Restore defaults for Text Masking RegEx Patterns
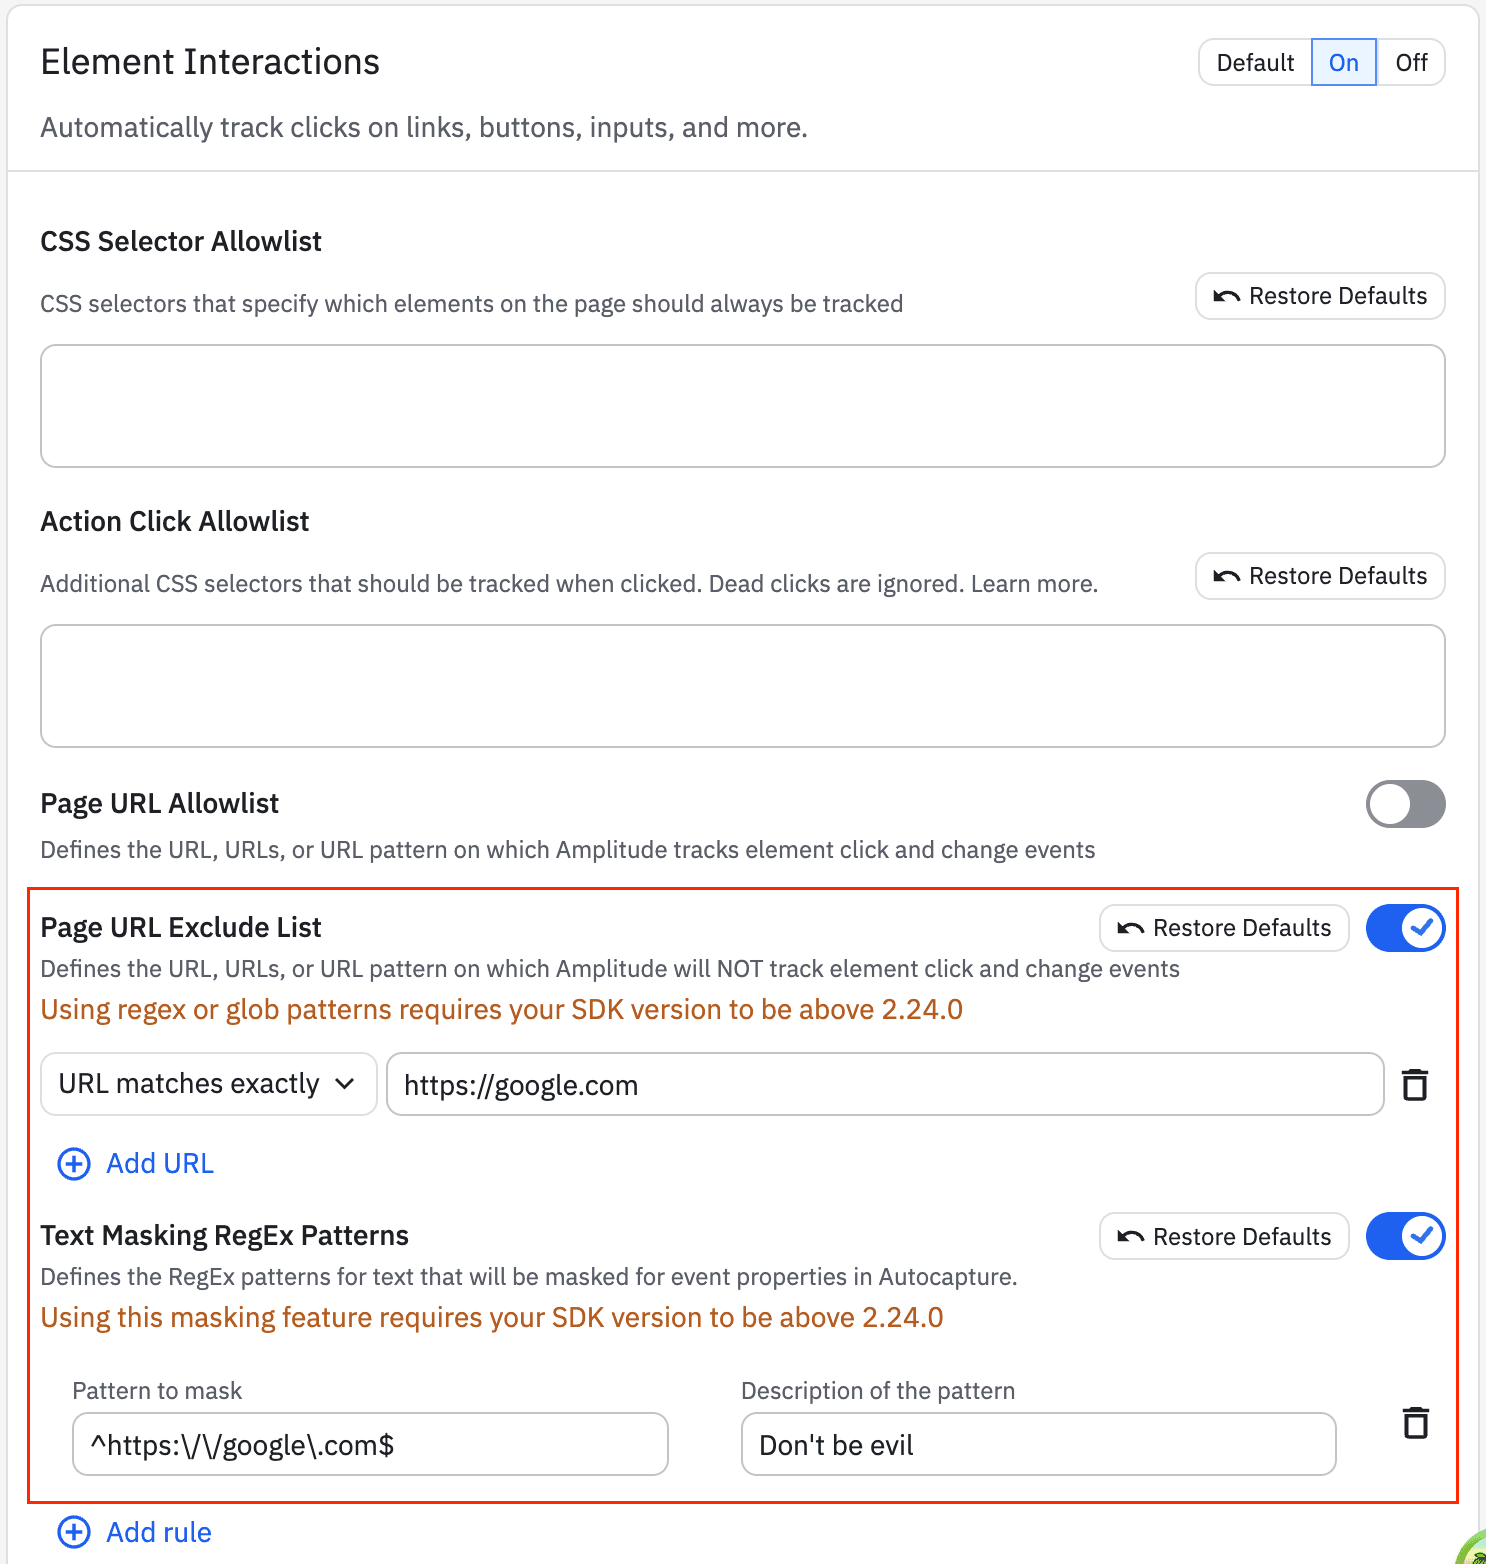 [1224, 1237]
